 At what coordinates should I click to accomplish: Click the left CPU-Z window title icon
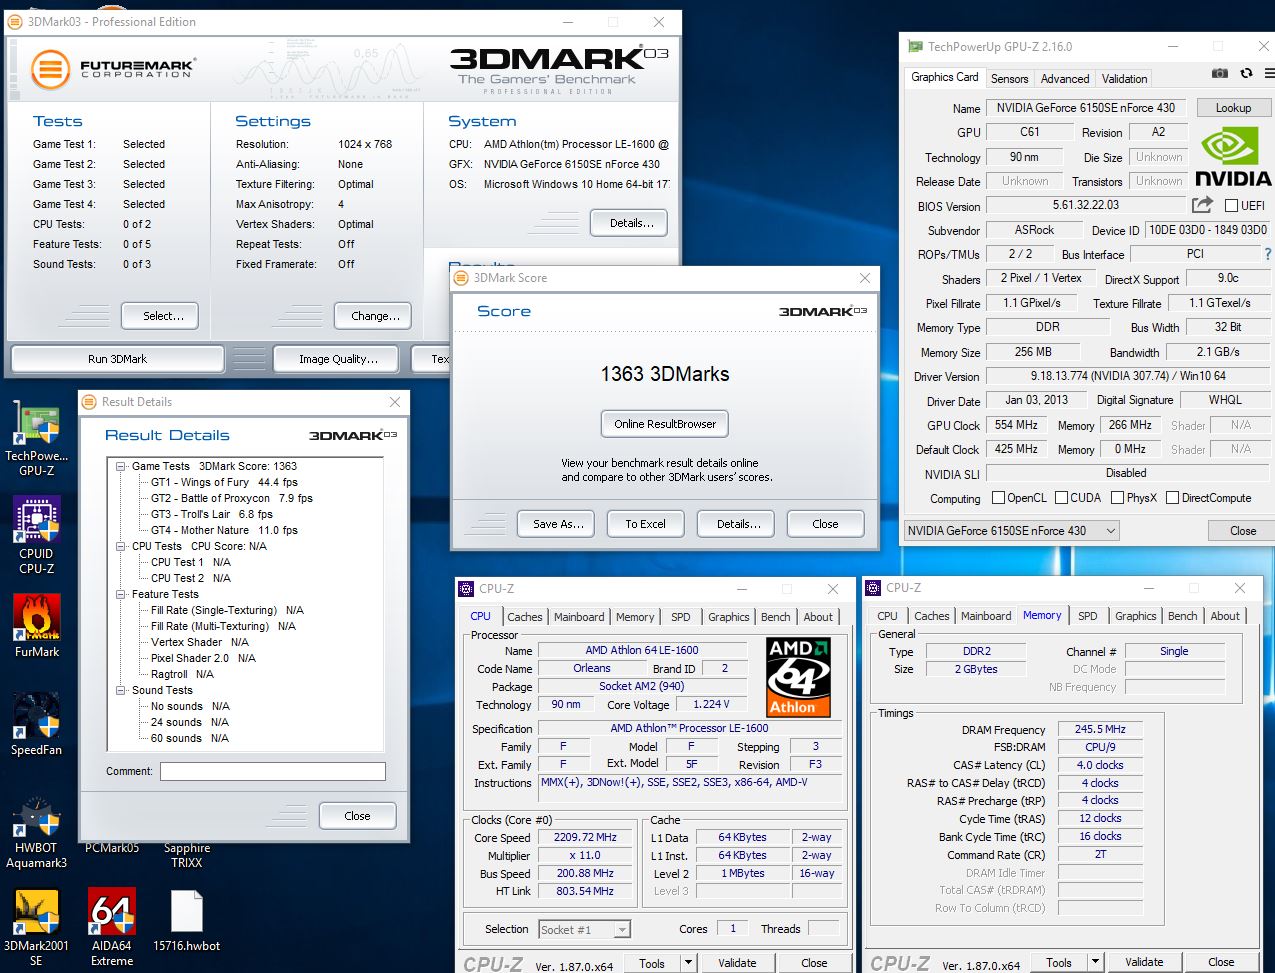click(x=467, y=589)
